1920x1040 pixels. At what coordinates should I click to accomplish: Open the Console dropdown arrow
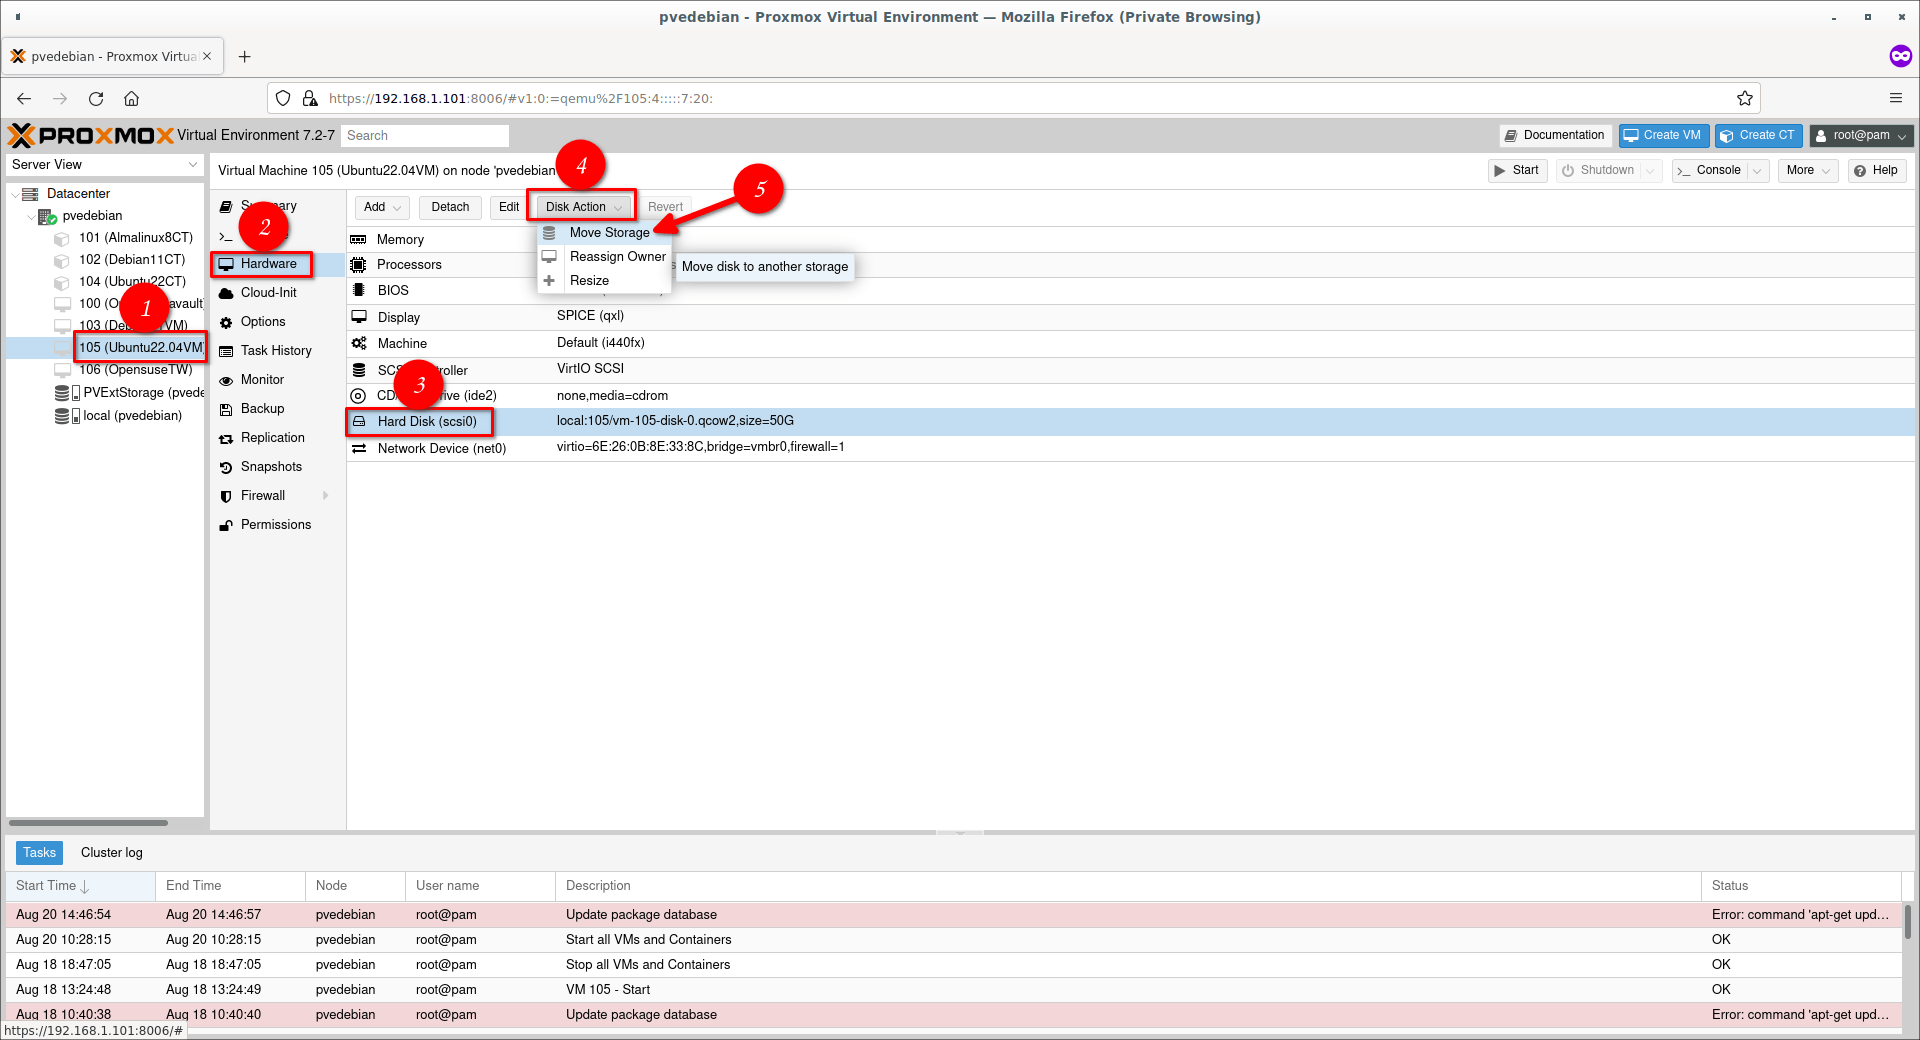click(1756, 171)
